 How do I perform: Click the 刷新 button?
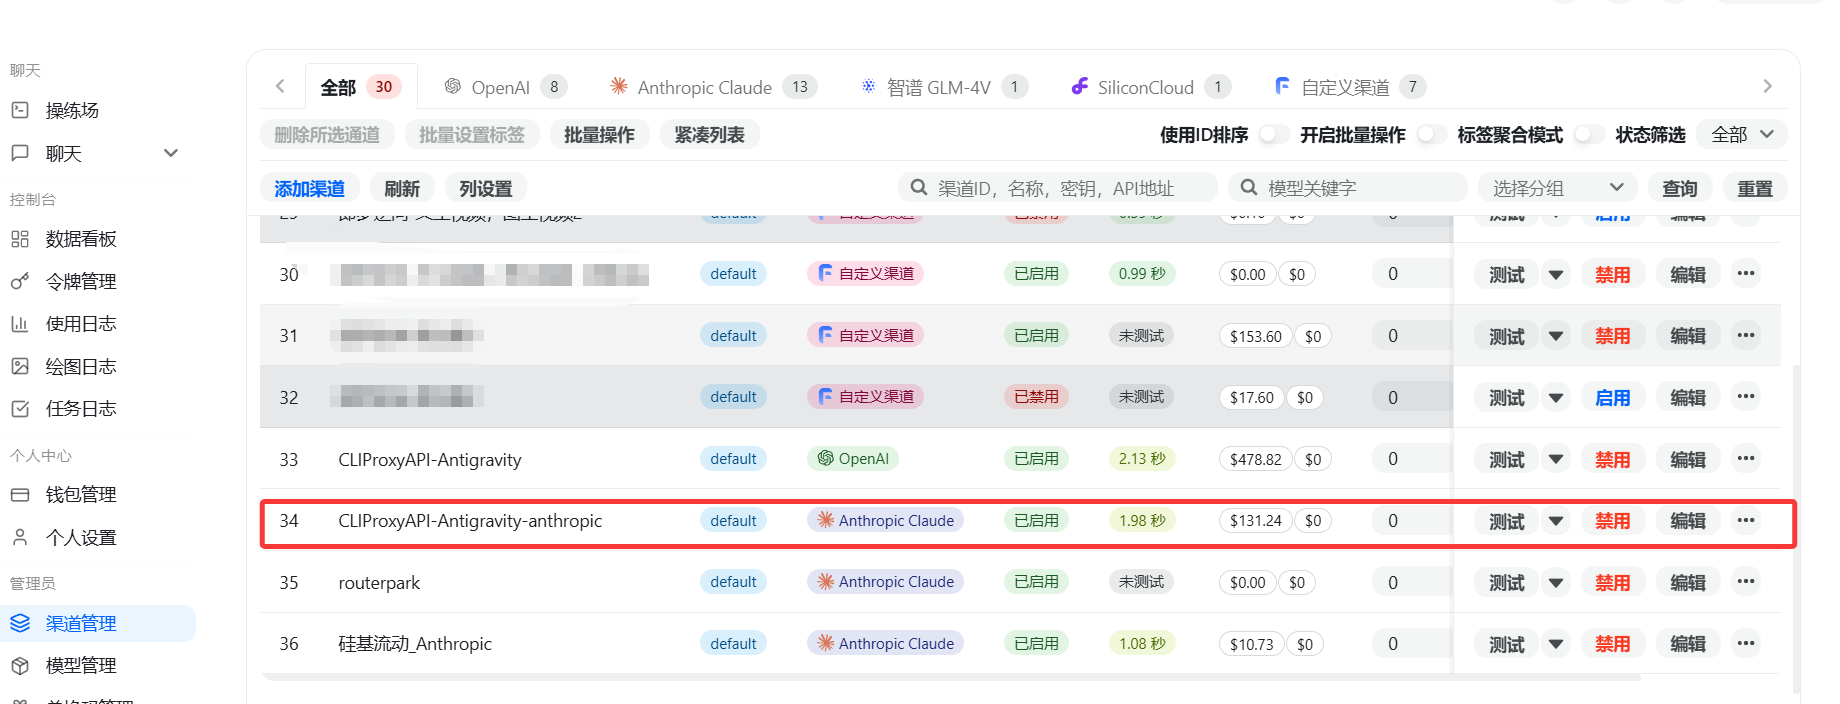tap(402, 188)
